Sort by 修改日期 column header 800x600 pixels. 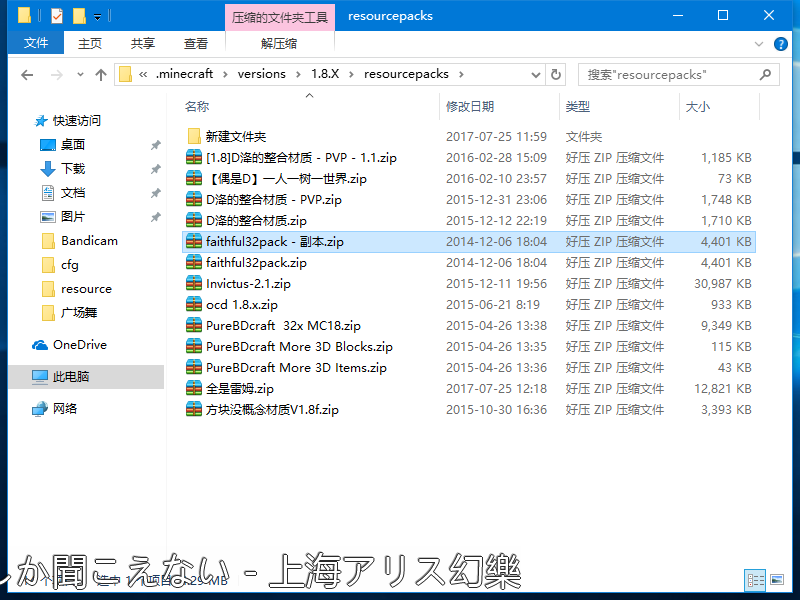(470, 107)
